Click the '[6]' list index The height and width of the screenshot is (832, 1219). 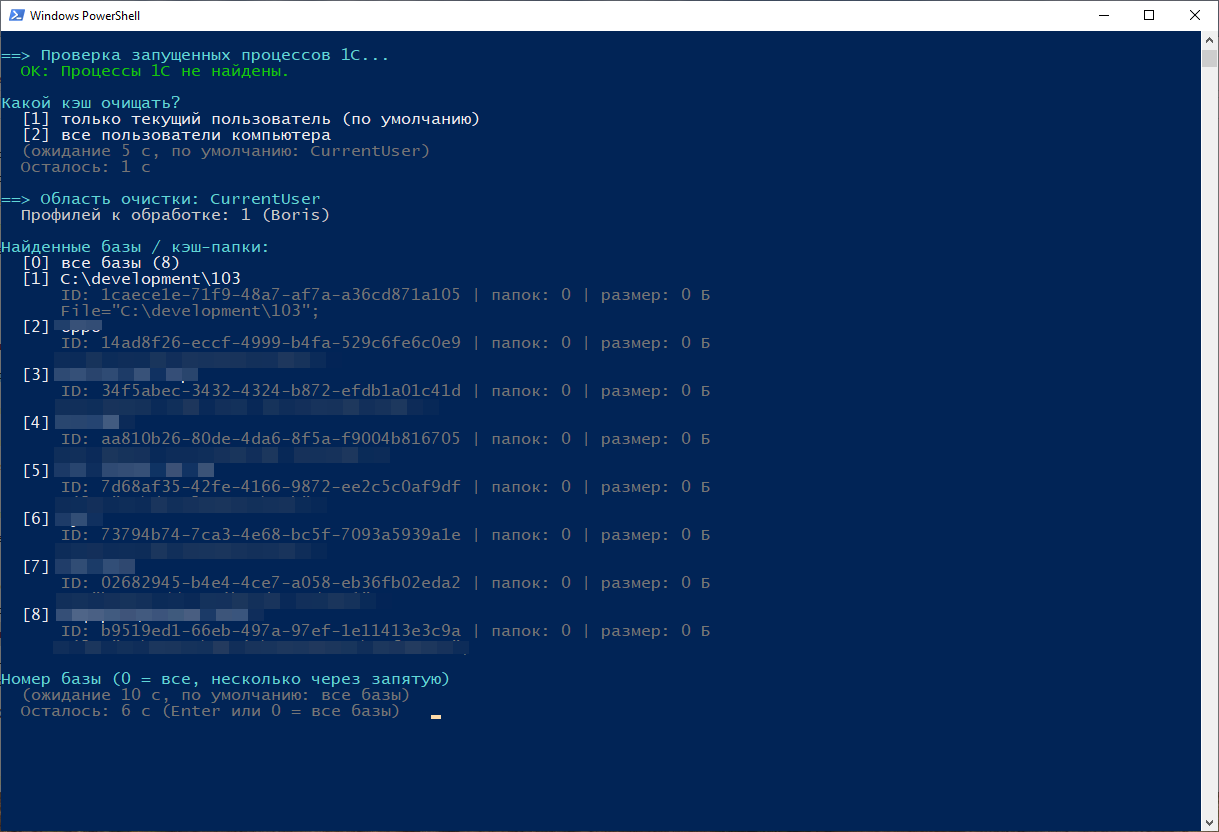[36, 519]
